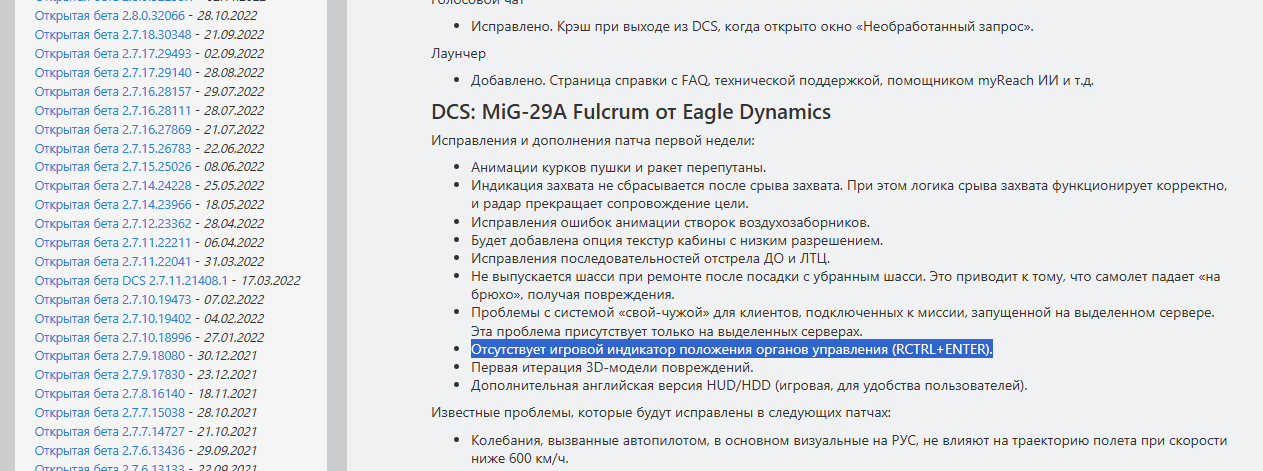Click the bullet Анимации курков пушки и ракет перепутаны

[x=618, y=167]
